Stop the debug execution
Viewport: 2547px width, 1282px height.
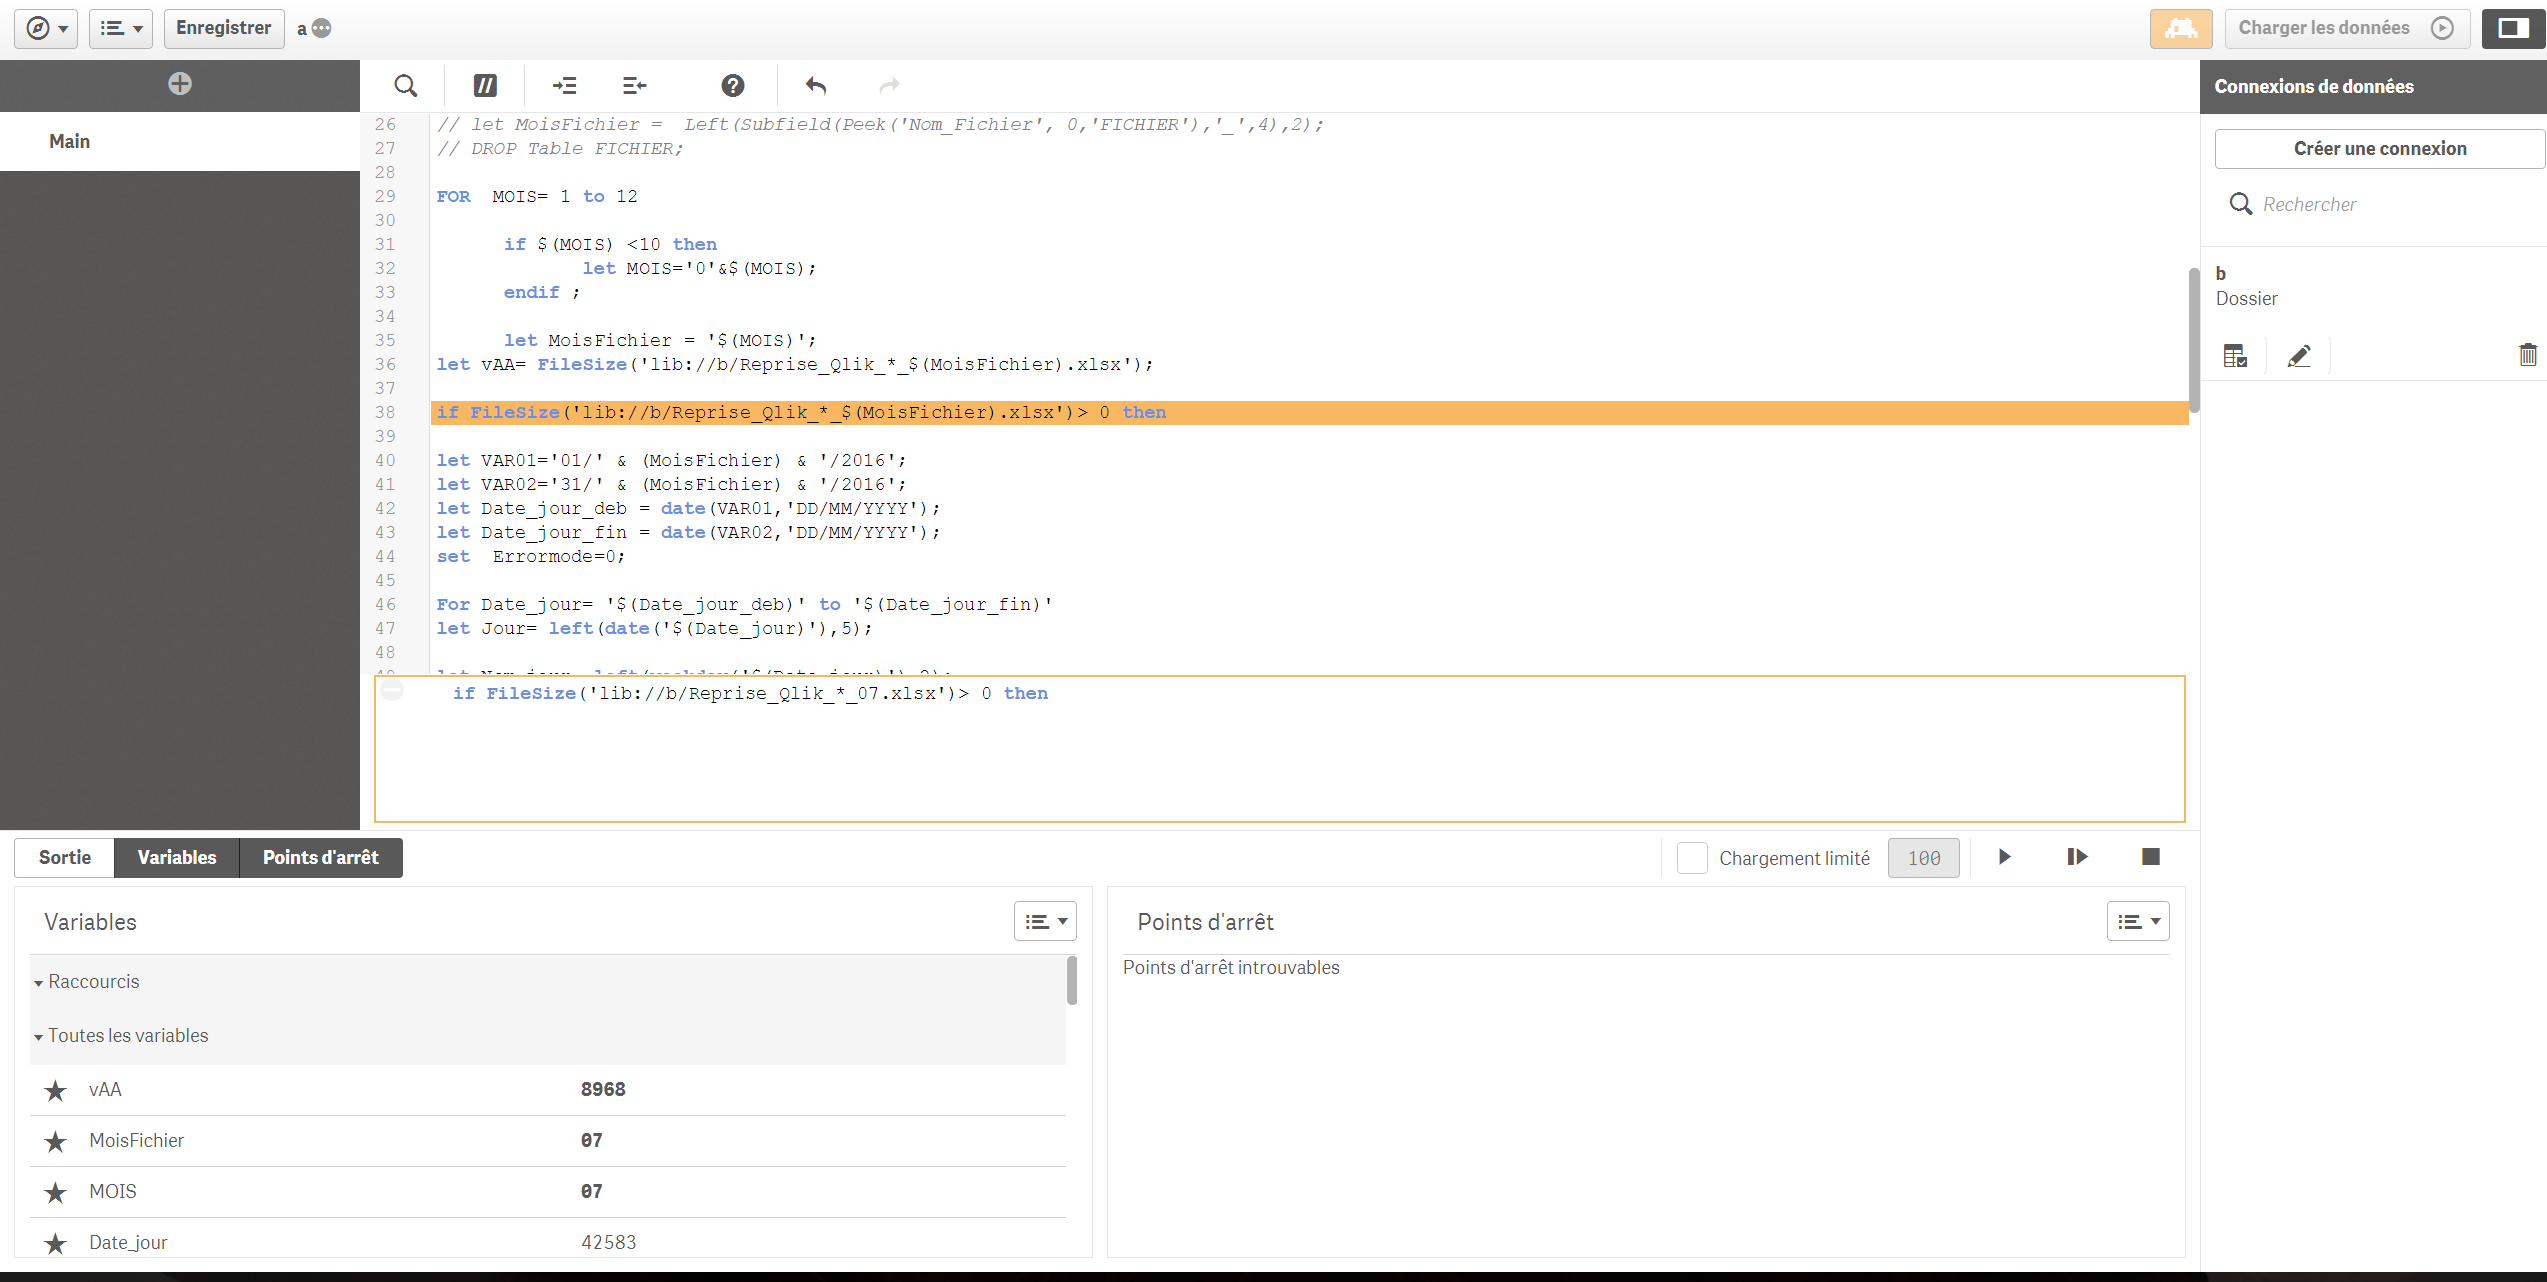tap(2151, 857)
